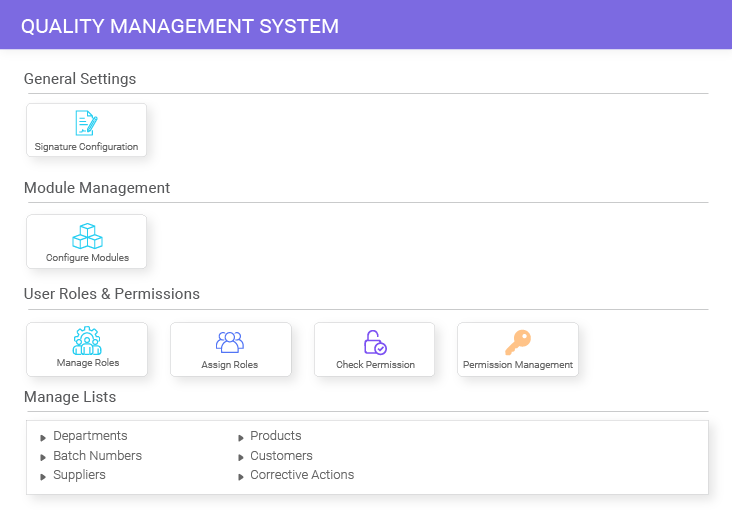
Task: Select the Permission Management label
Action: [x=518, y=364]
